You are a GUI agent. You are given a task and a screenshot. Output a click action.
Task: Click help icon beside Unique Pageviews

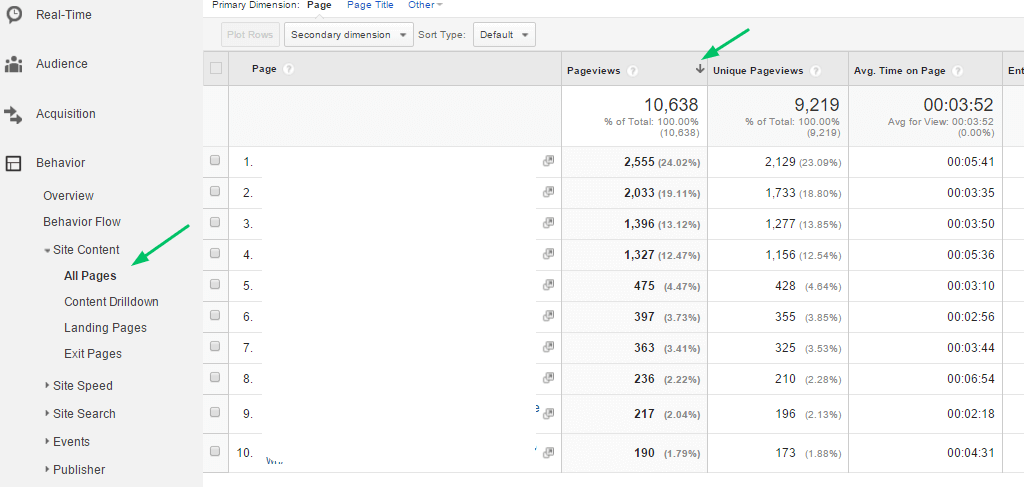[816, 71]
